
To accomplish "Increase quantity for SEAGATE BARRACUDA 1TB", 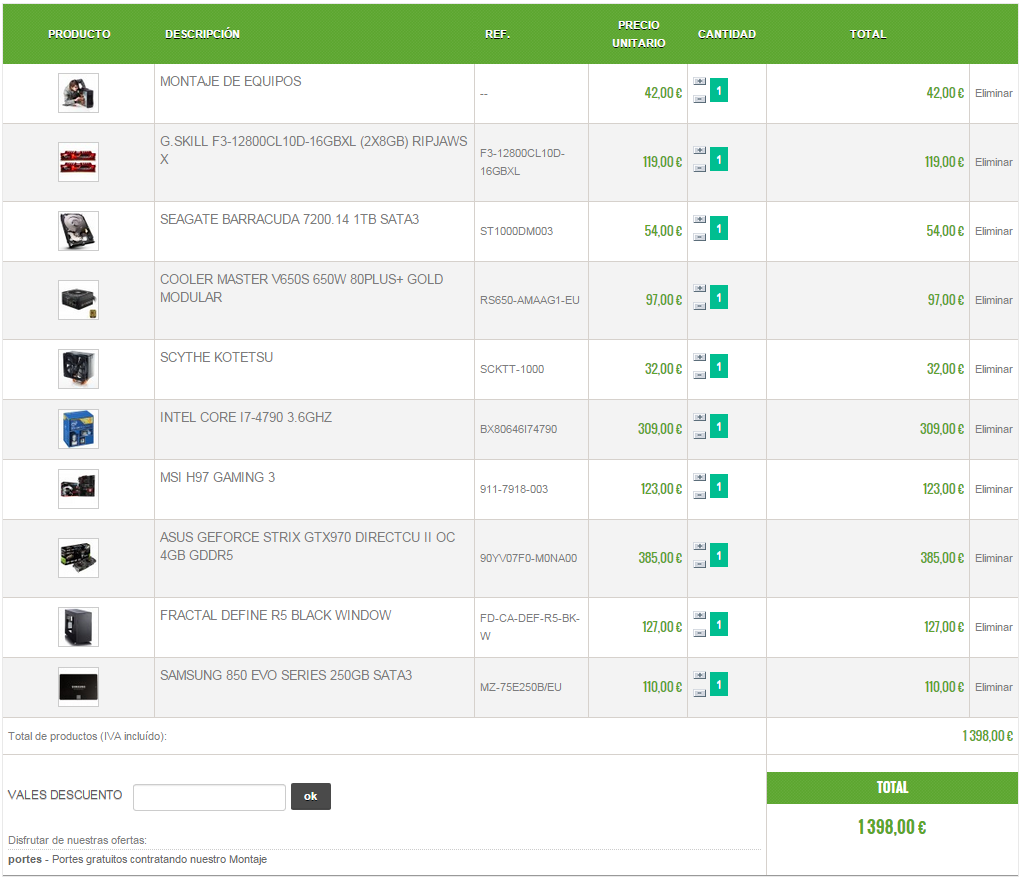I will coord(699,220).
